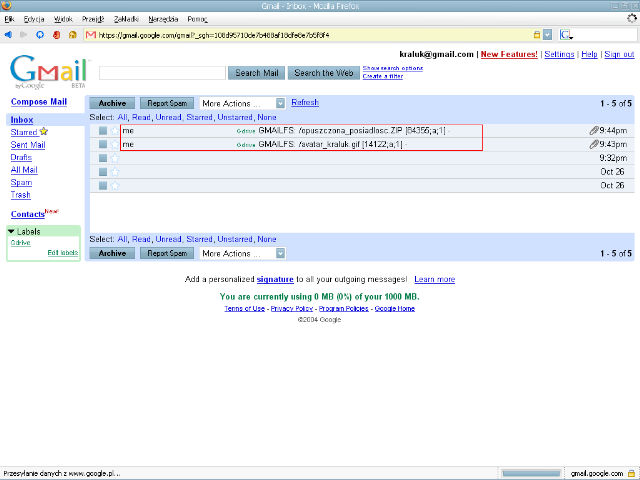Open the Zakładki menu
Screen dimensions: 640x480
coord(127,19)
